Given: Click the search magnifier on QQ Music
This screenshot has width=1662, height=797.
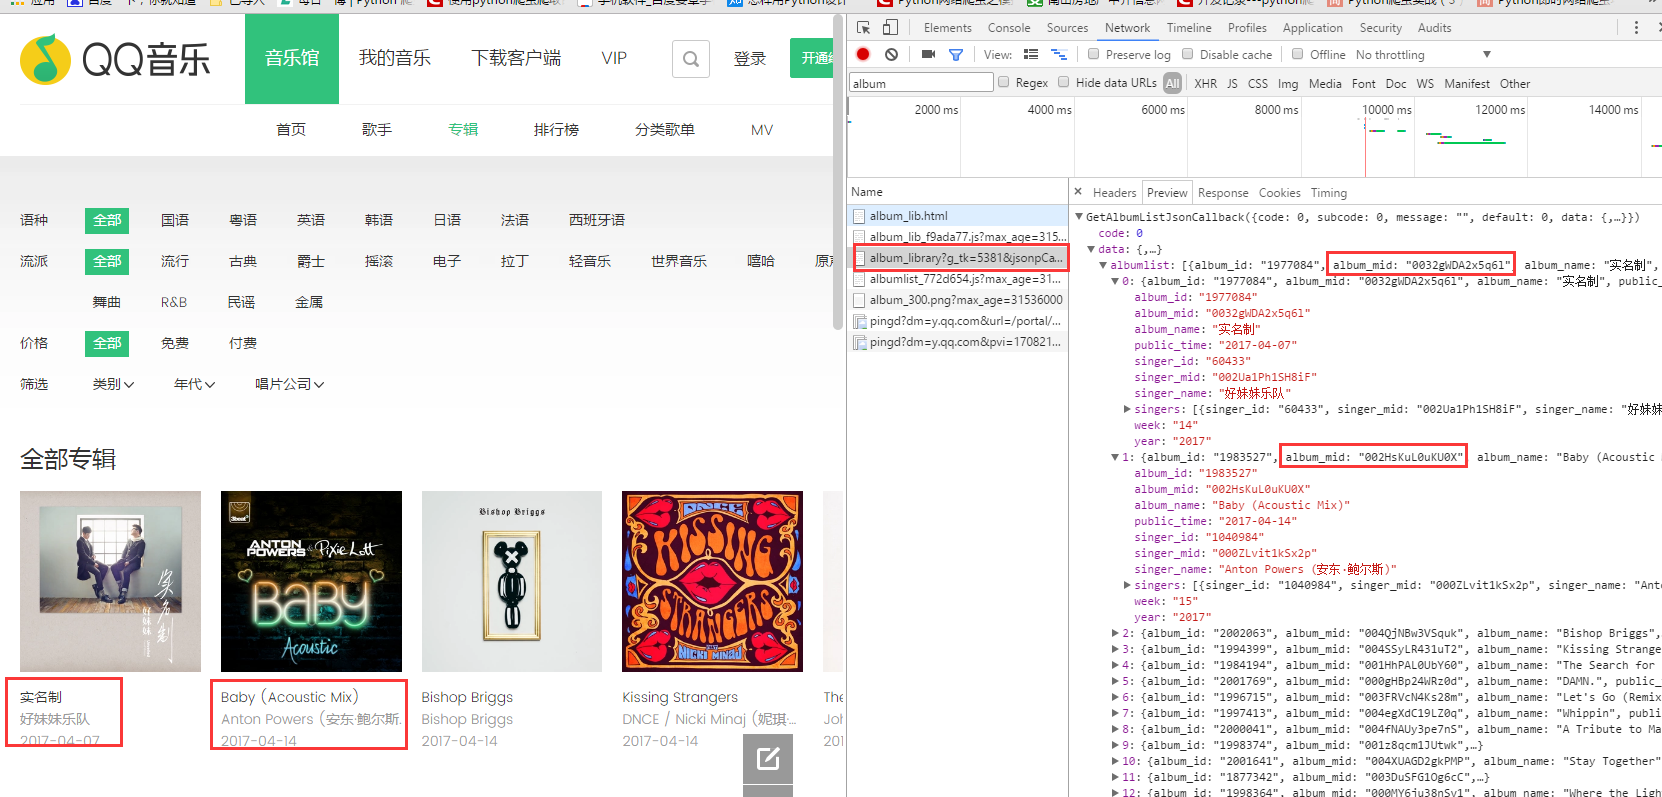Looking at the screenshot, I should [691, 59].
